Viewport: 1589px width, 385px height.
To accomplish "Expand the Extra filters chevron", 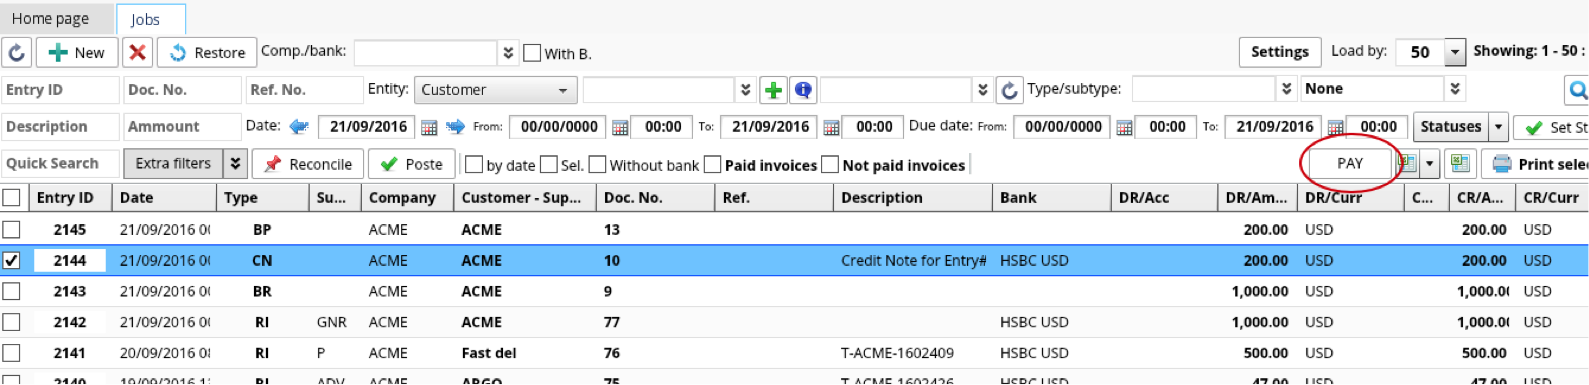I will pos(235,163).
